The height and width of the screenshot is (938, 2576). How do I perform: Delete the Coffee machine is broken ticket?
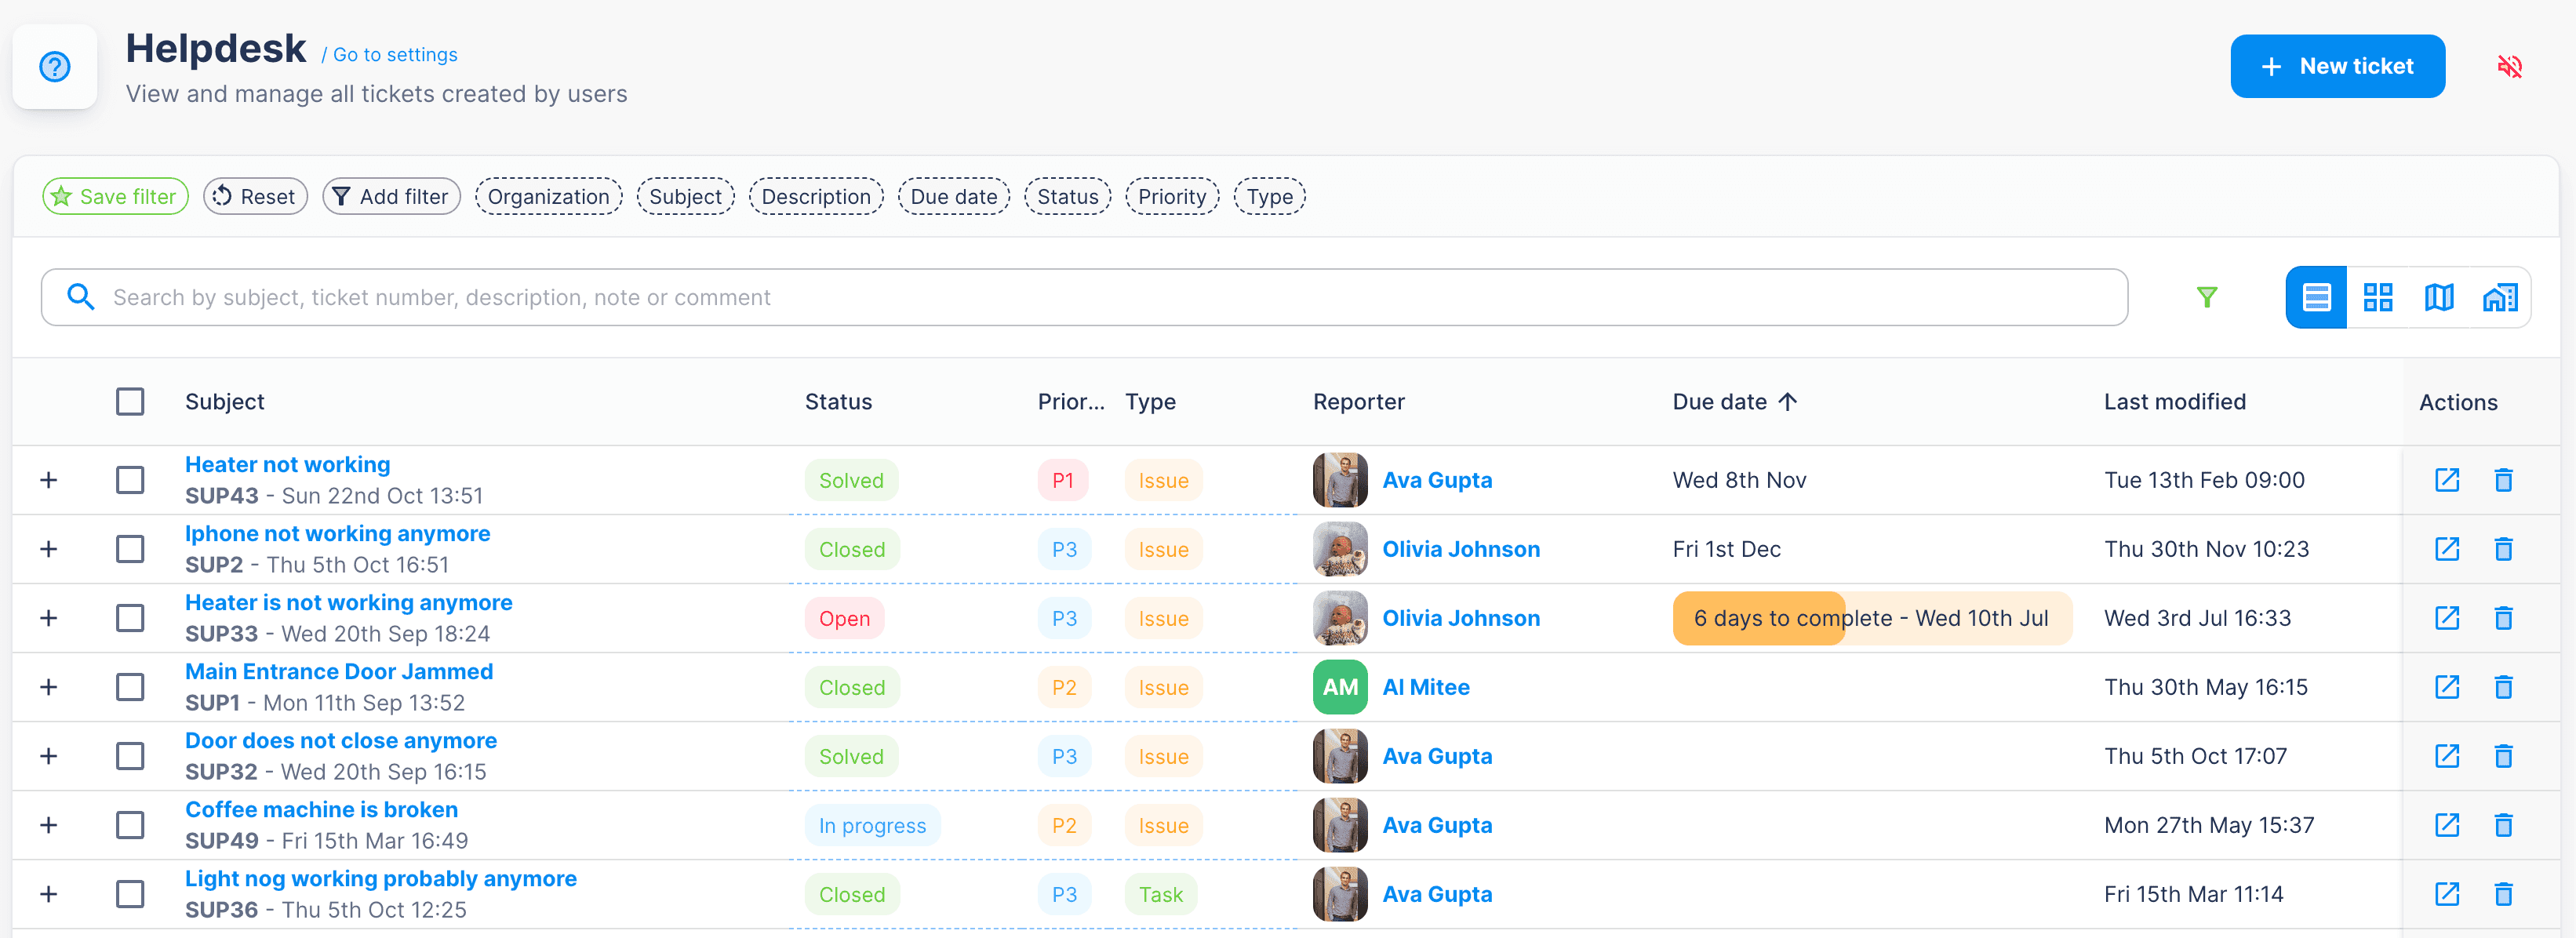coord(2503,825)
